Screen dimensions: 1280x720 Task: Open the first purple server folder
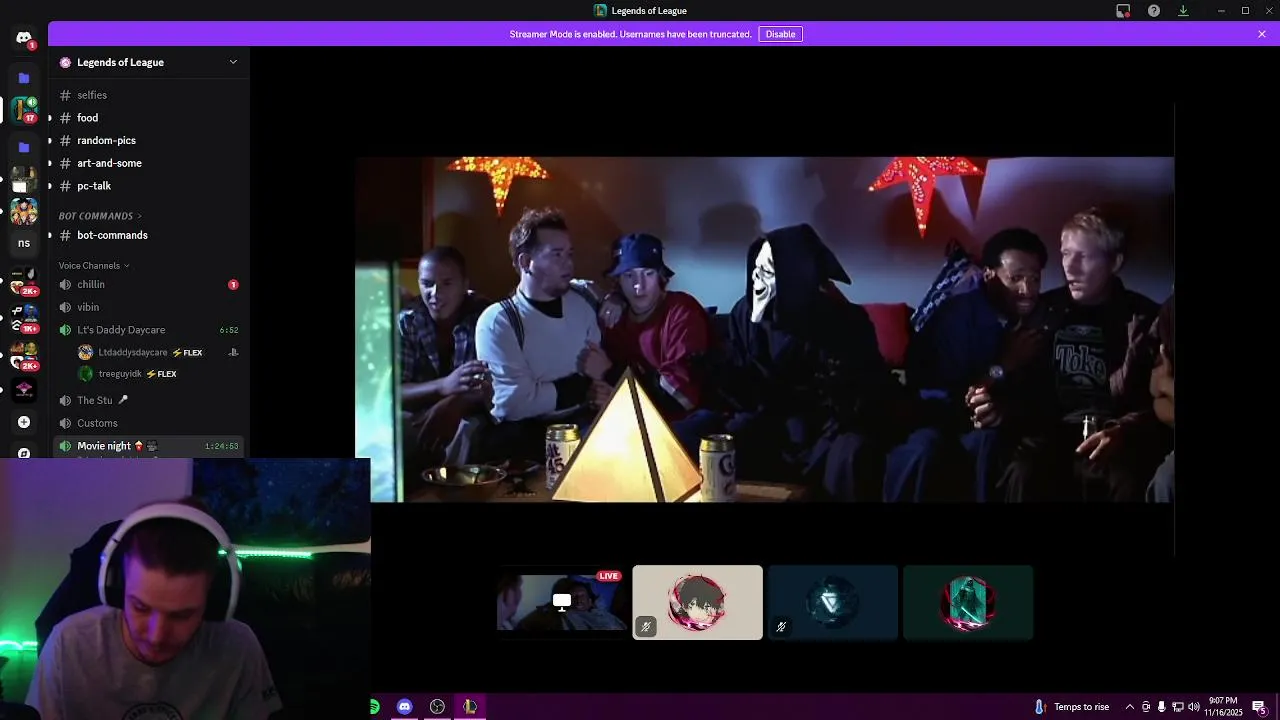tap(24, 78)
